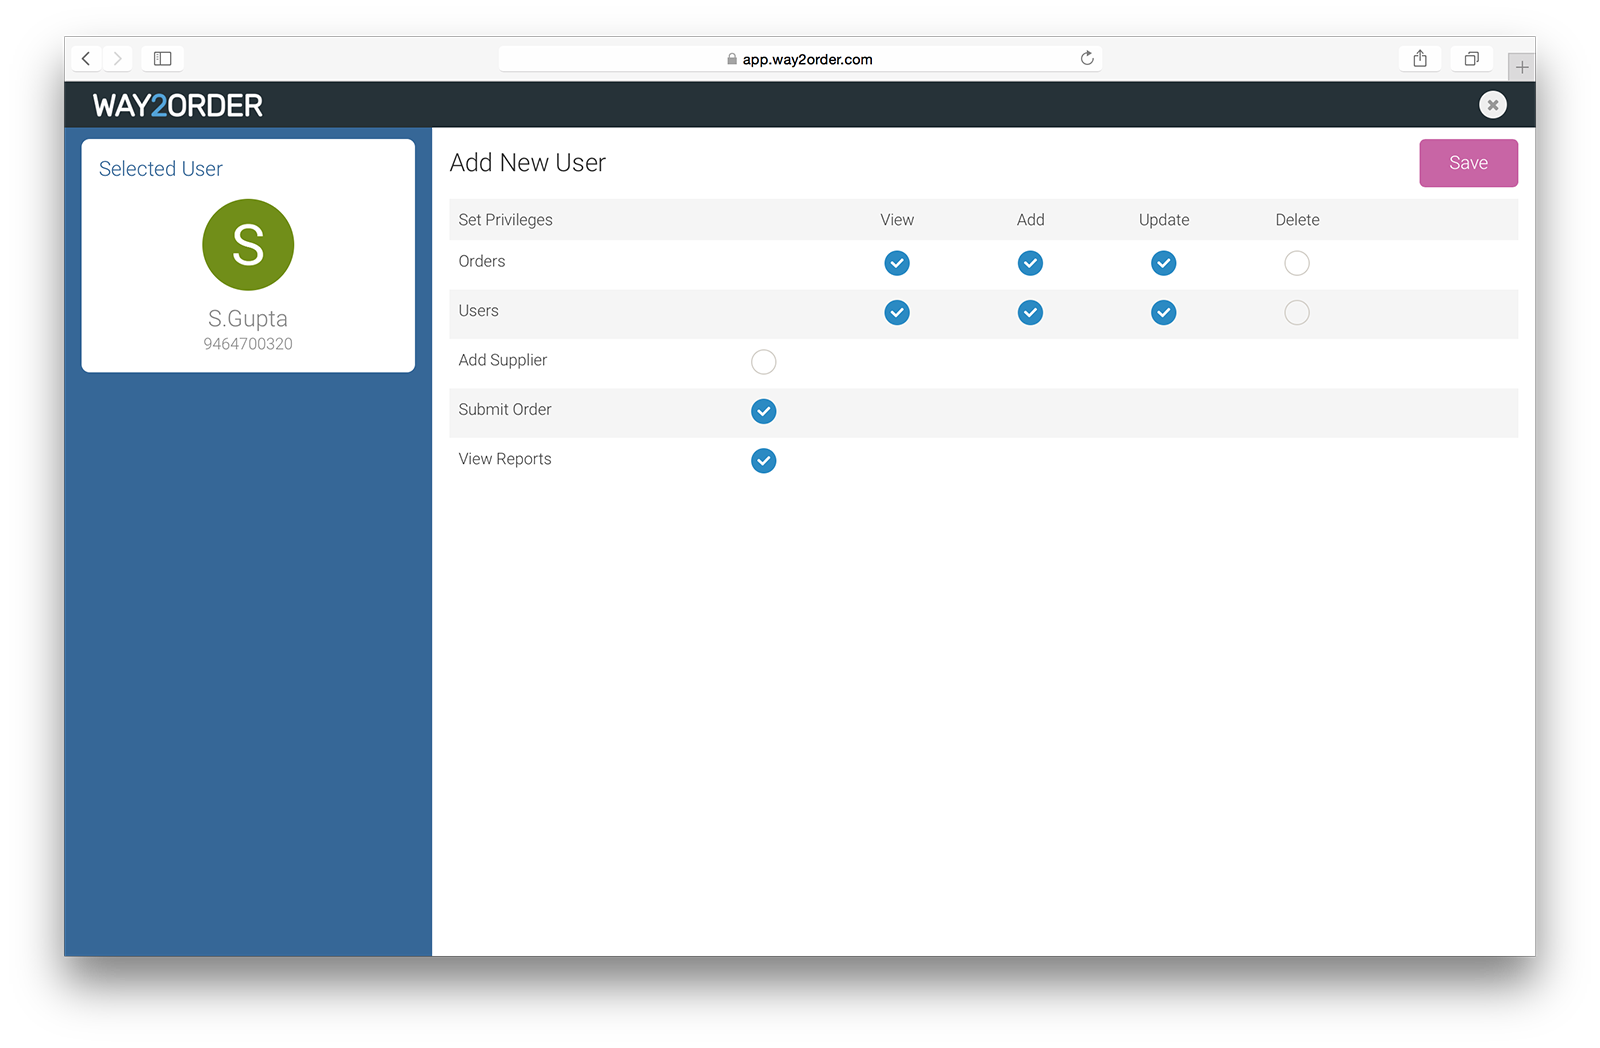Image resolution: width=1600 pixels, height=1048 pixels.
Task: Uncheck Users Add privilege
Action: tap(1030, 313)
